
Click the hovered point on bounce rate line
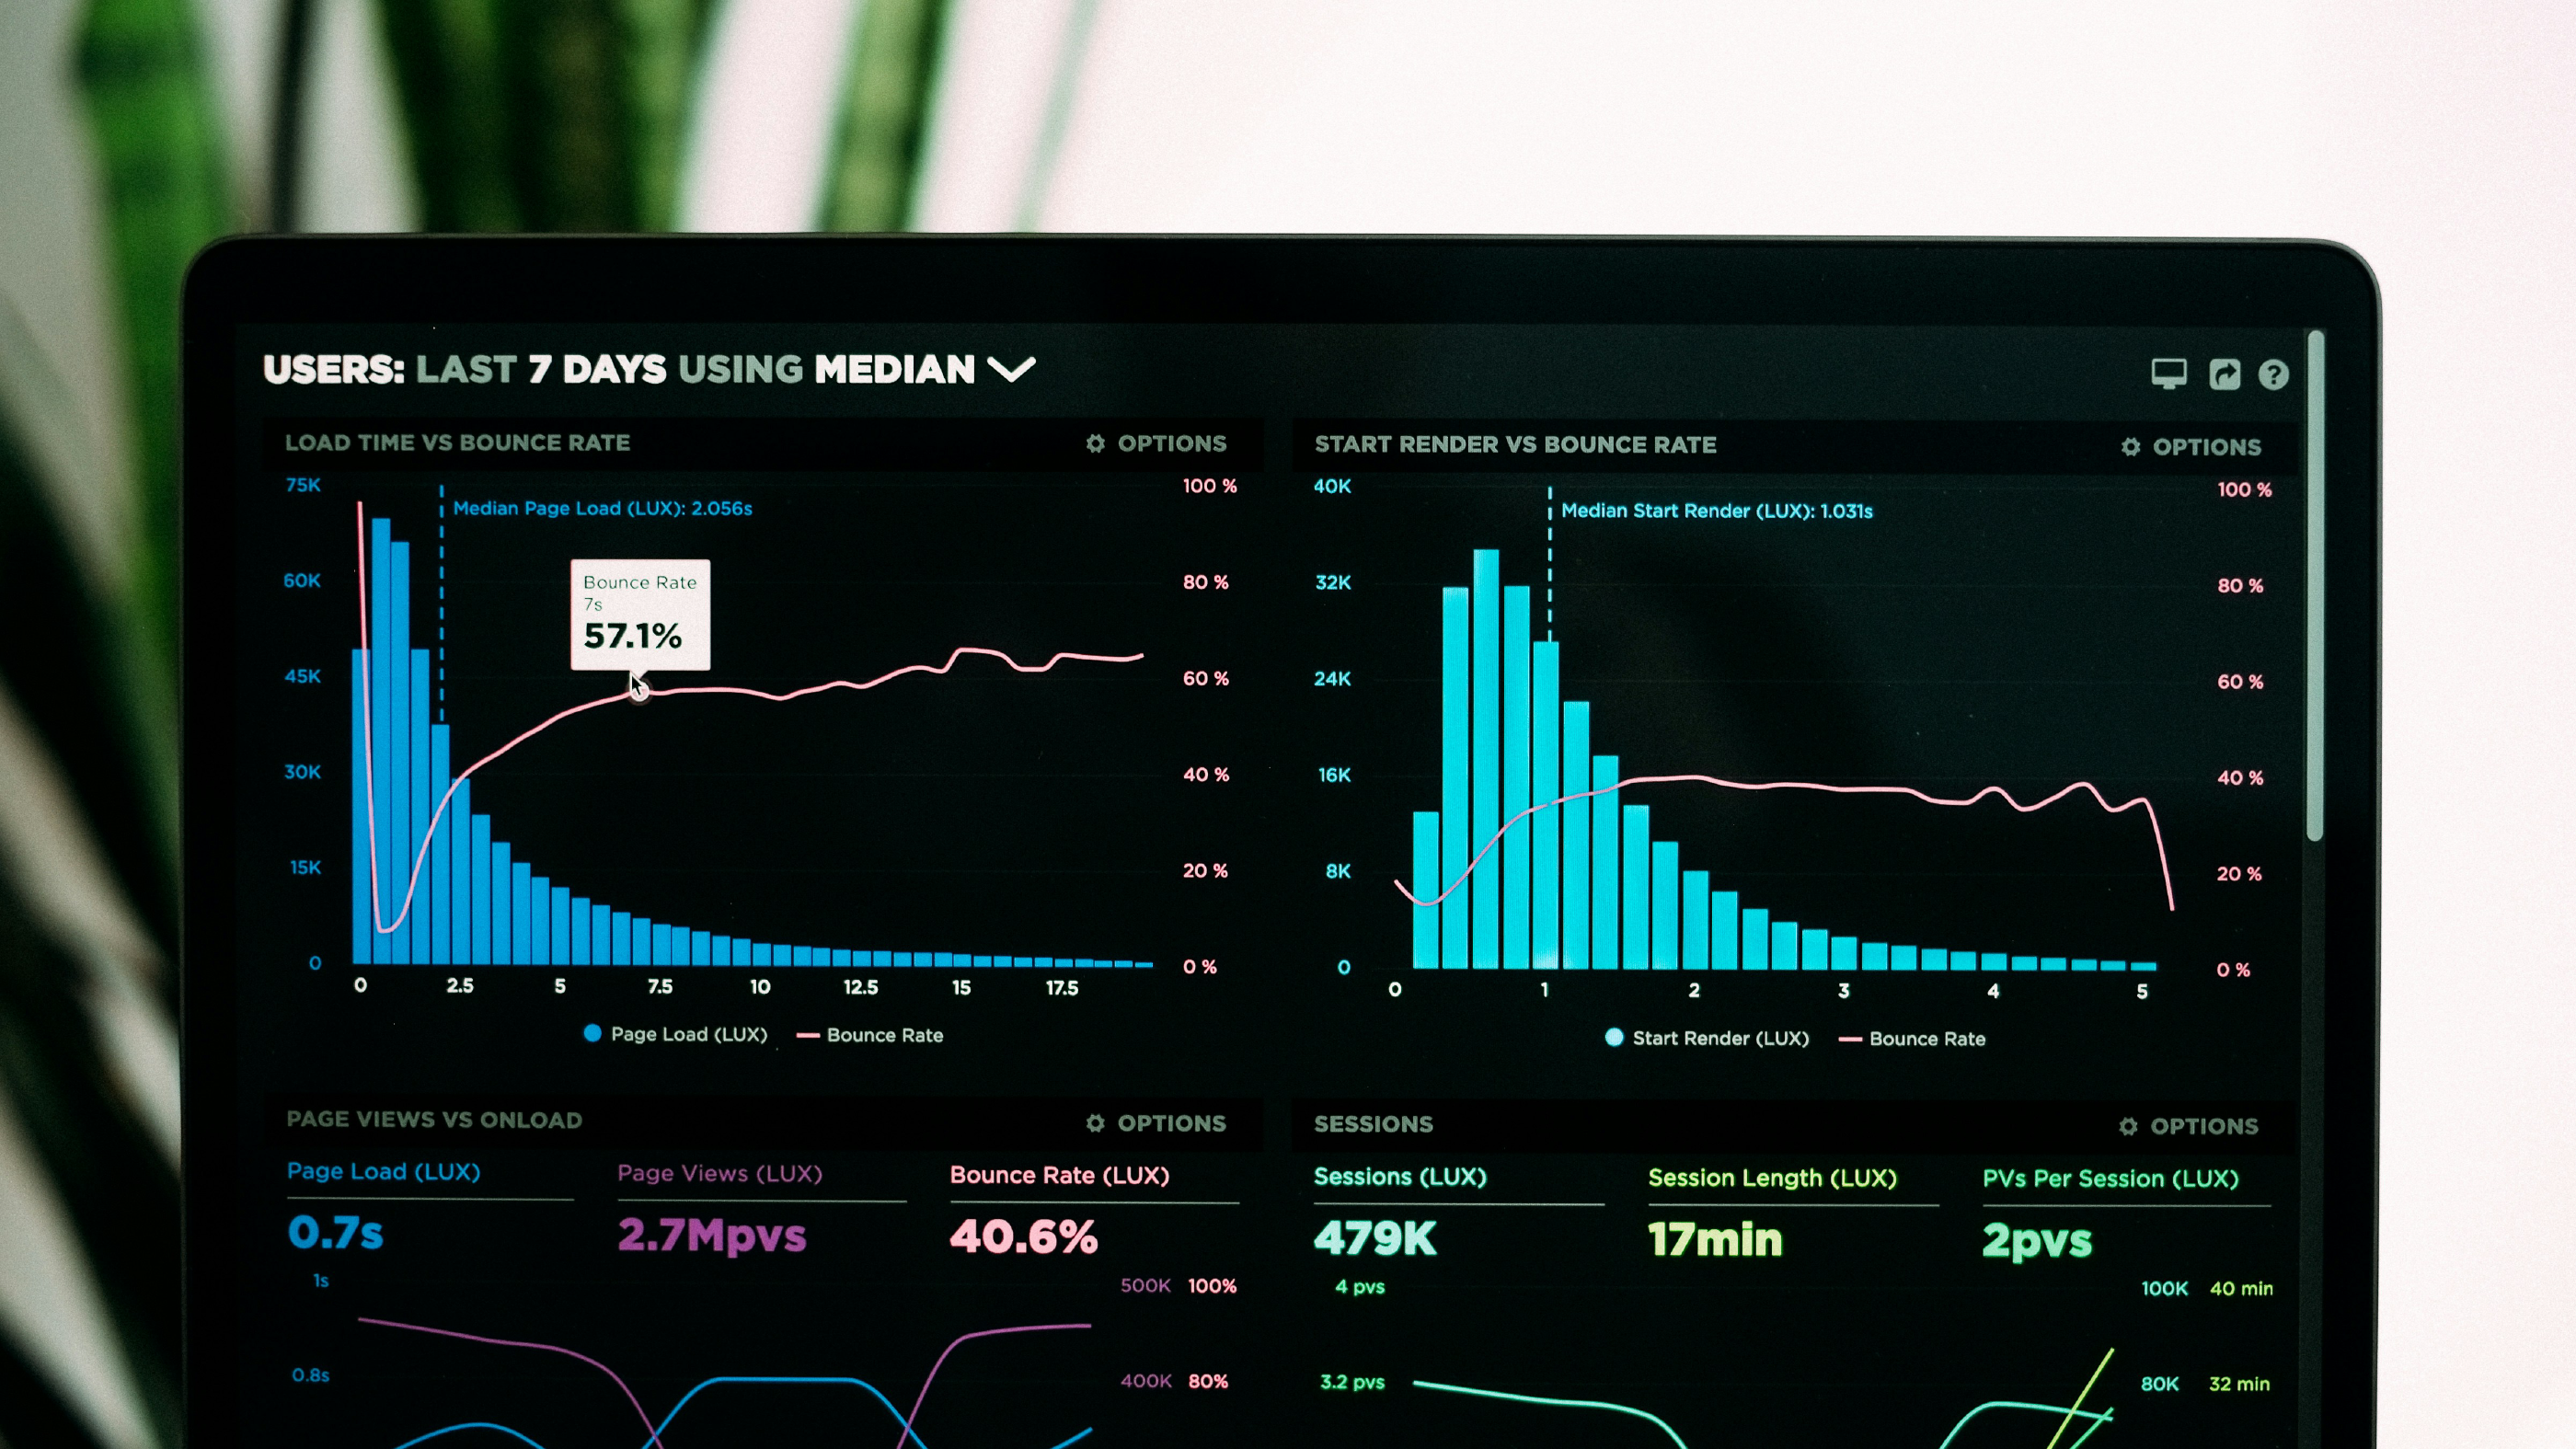point(639,690)
